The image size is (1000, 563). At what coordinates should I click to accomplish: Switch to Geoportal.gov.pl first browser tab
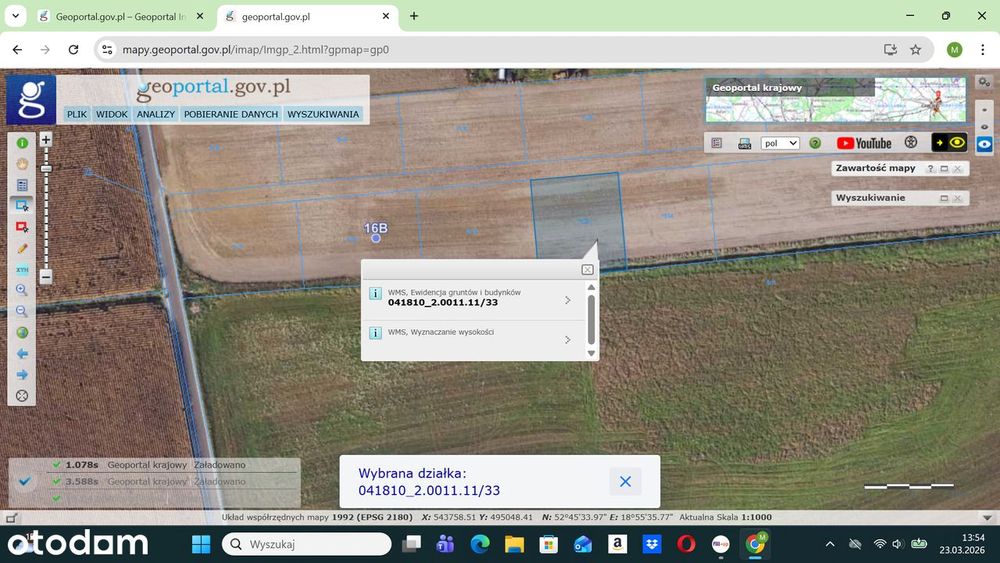pos(121,17)
